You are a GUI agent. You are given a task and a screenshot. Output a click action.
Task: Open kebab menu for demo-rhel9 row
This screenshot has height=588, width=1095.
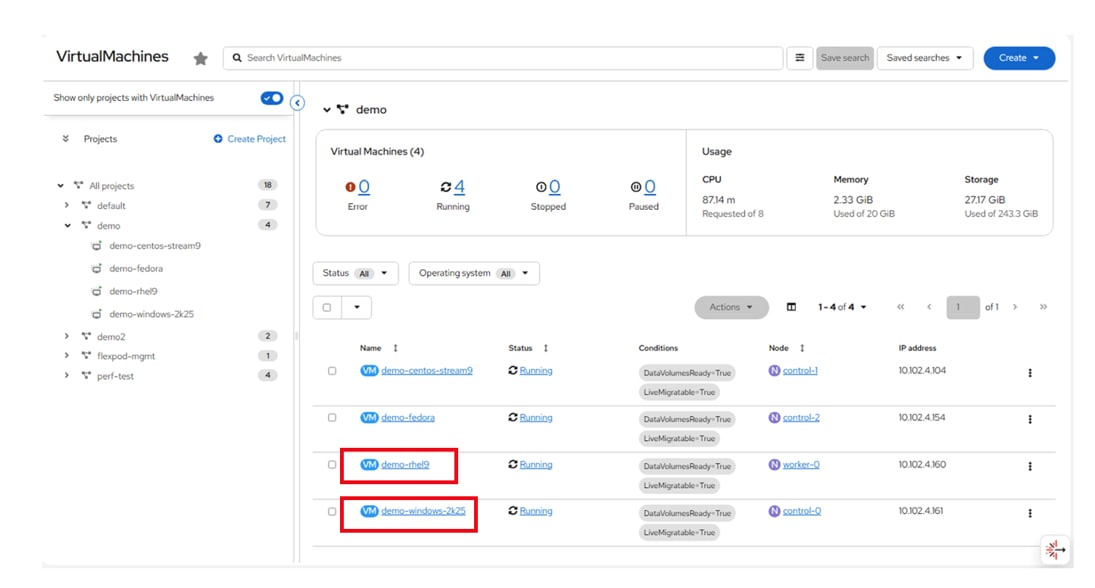1029,466
